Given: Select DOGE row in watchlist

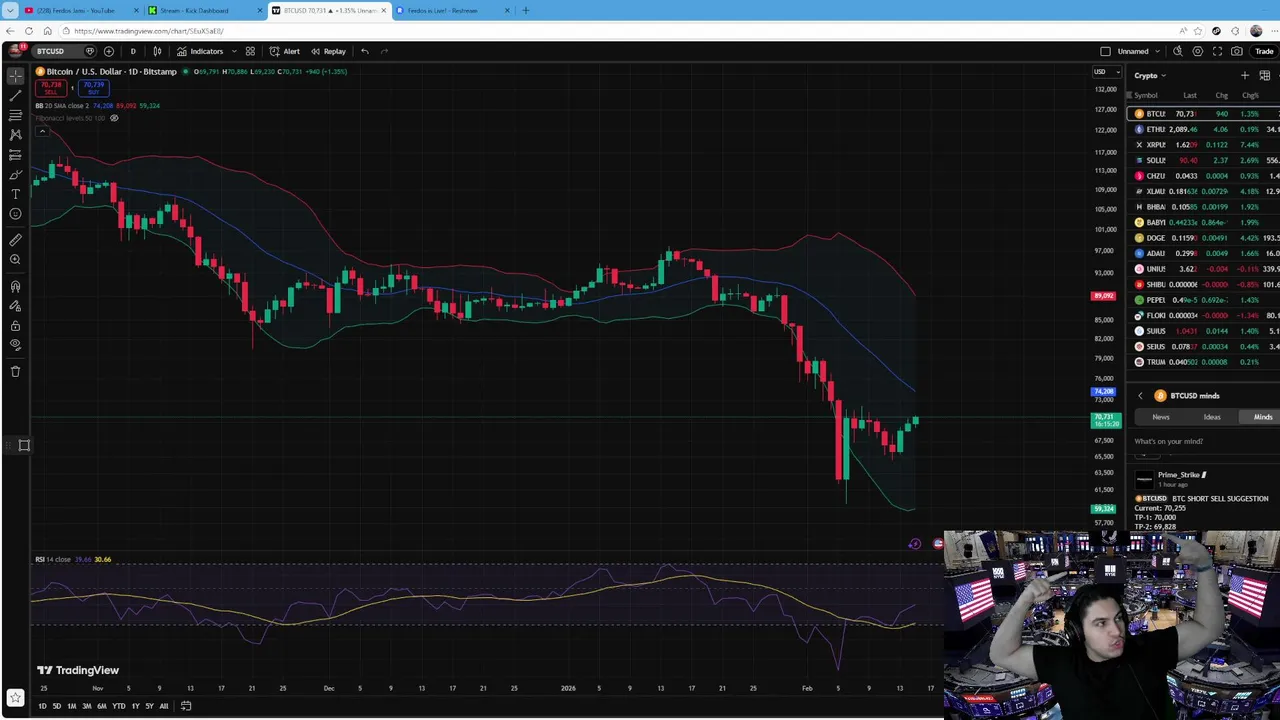Looking at the screenshot, I should (x=1204, y=238).
